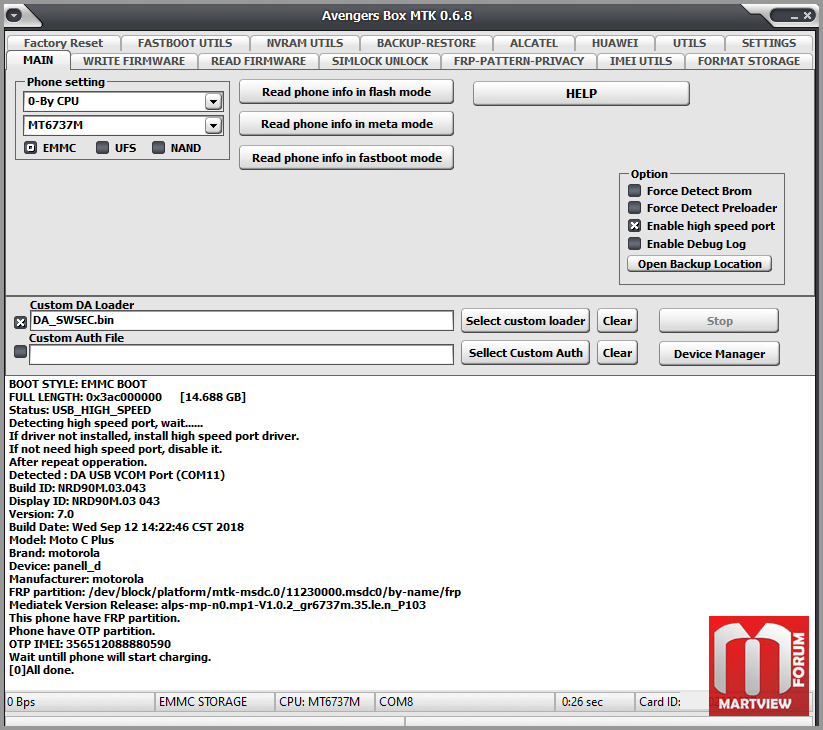Click '[0]All done.' log line
Image resolution: width=823 pixels, height=730 pixels.
[x=41, y=670]
